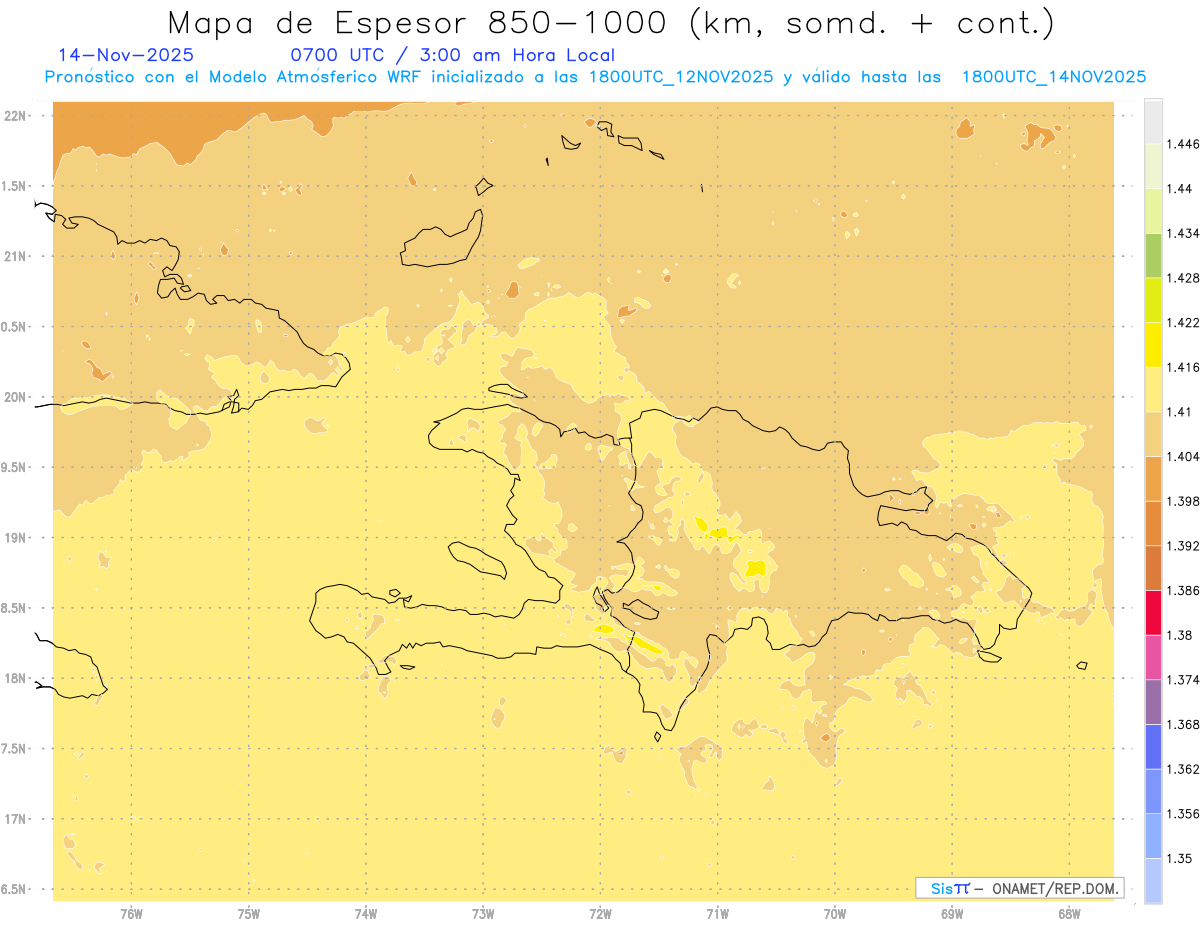The width and height of the screenshot is (1200, 927).
Task: Pick the purple colorbar swatch
Action: click(1153, 702)
